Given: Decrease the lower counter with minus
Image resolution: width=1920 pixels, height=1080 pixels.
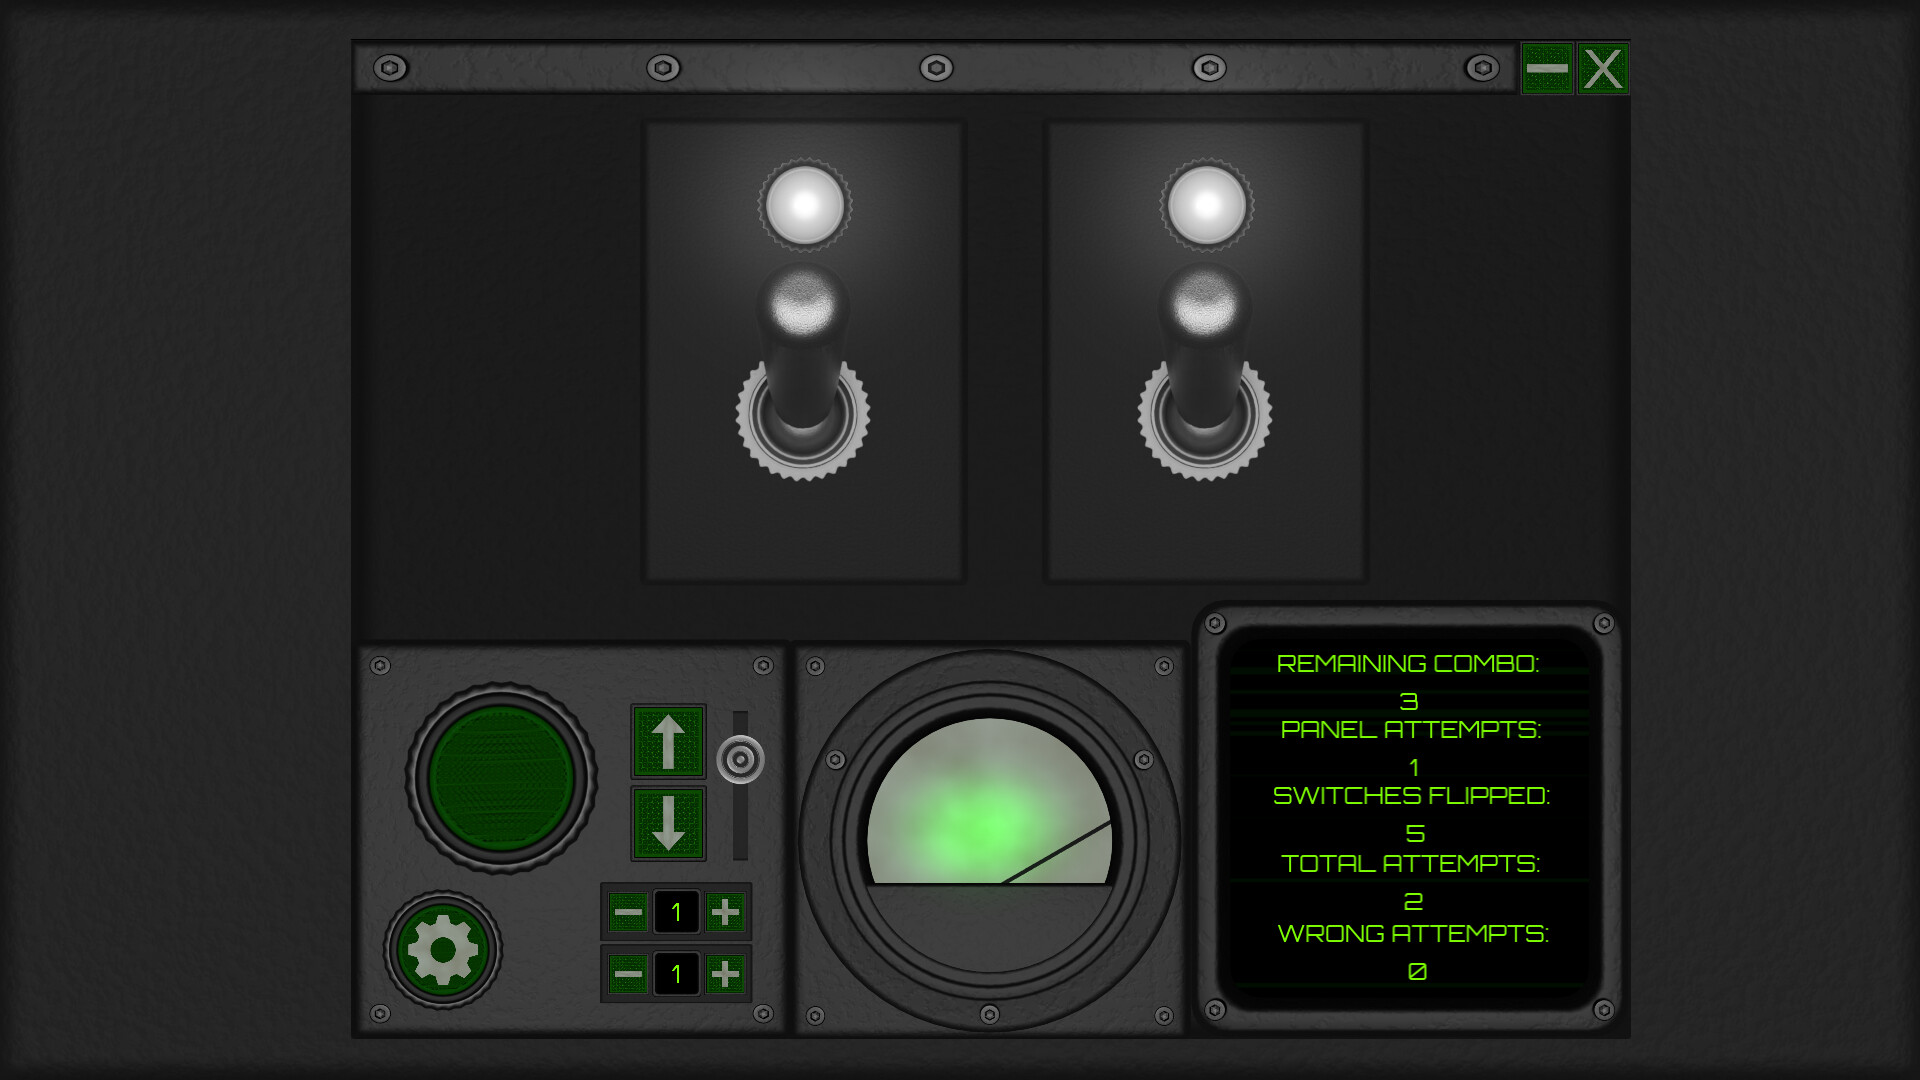Looking at the screenshot, I should click(x=628, y=973).
